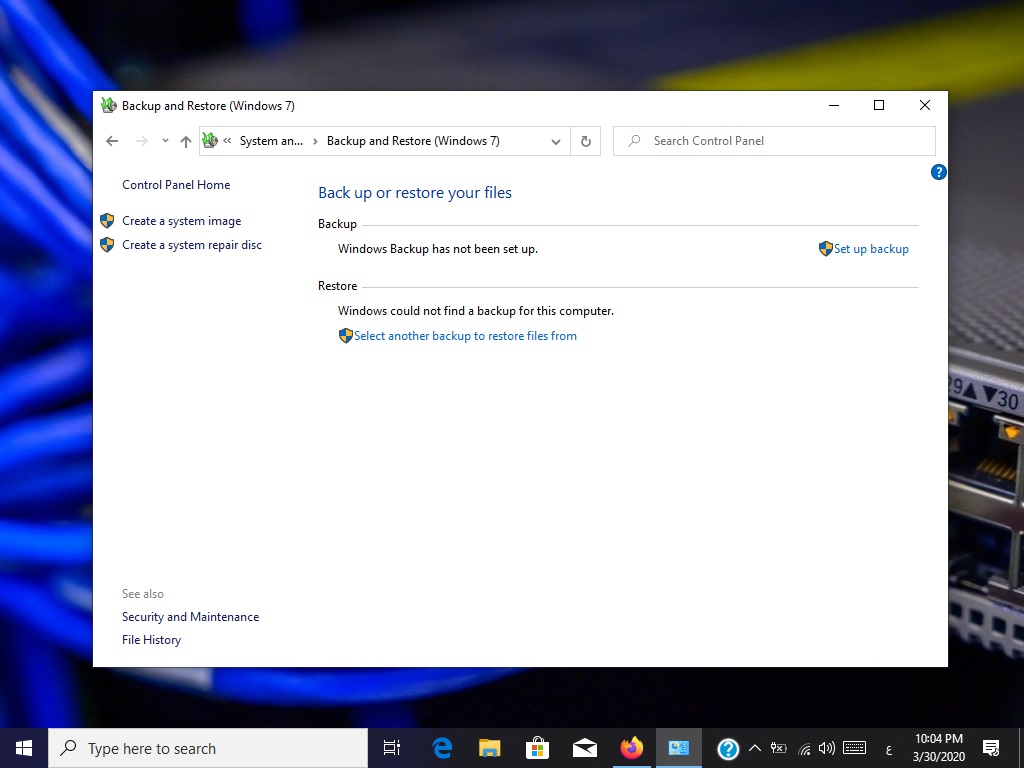
Task: Open the touch keyboard tray icon
Action: [854, 748]
